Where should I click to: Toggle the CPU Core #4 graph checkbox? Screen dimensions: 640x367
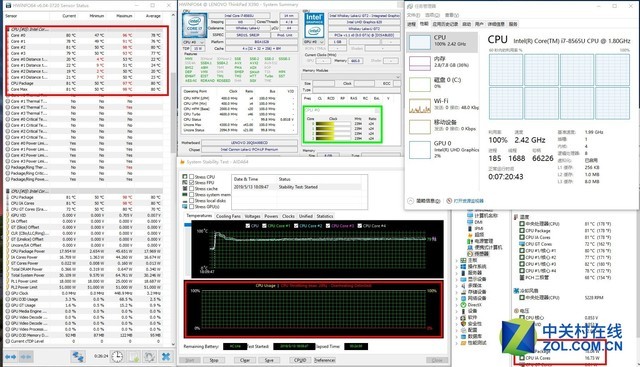[360, 226]
